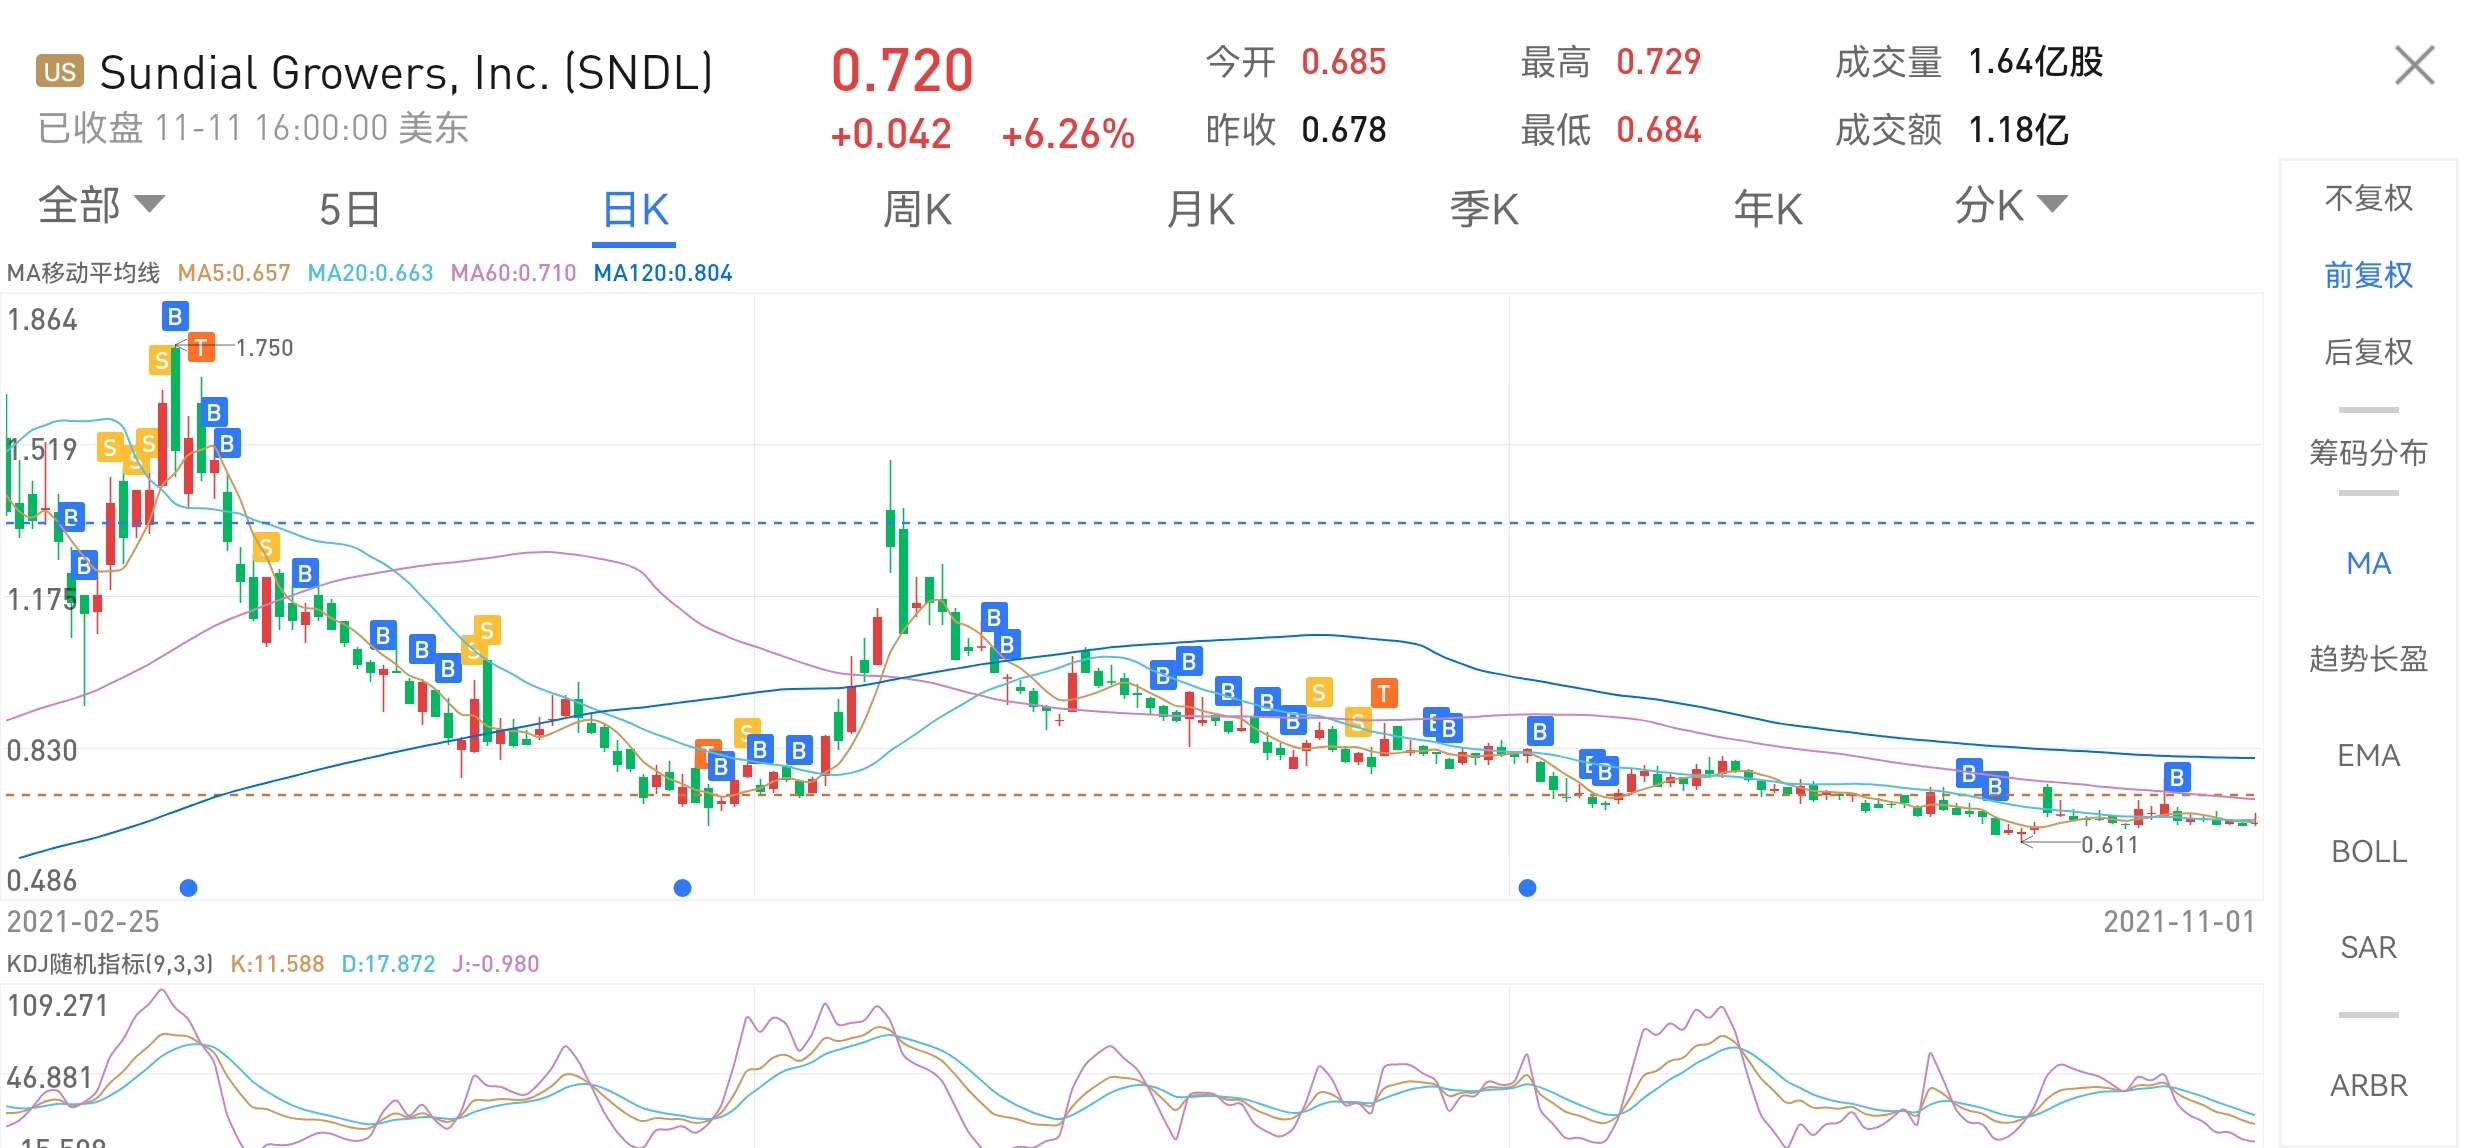Enable the SAR indicator

(x=2368, y=947)
